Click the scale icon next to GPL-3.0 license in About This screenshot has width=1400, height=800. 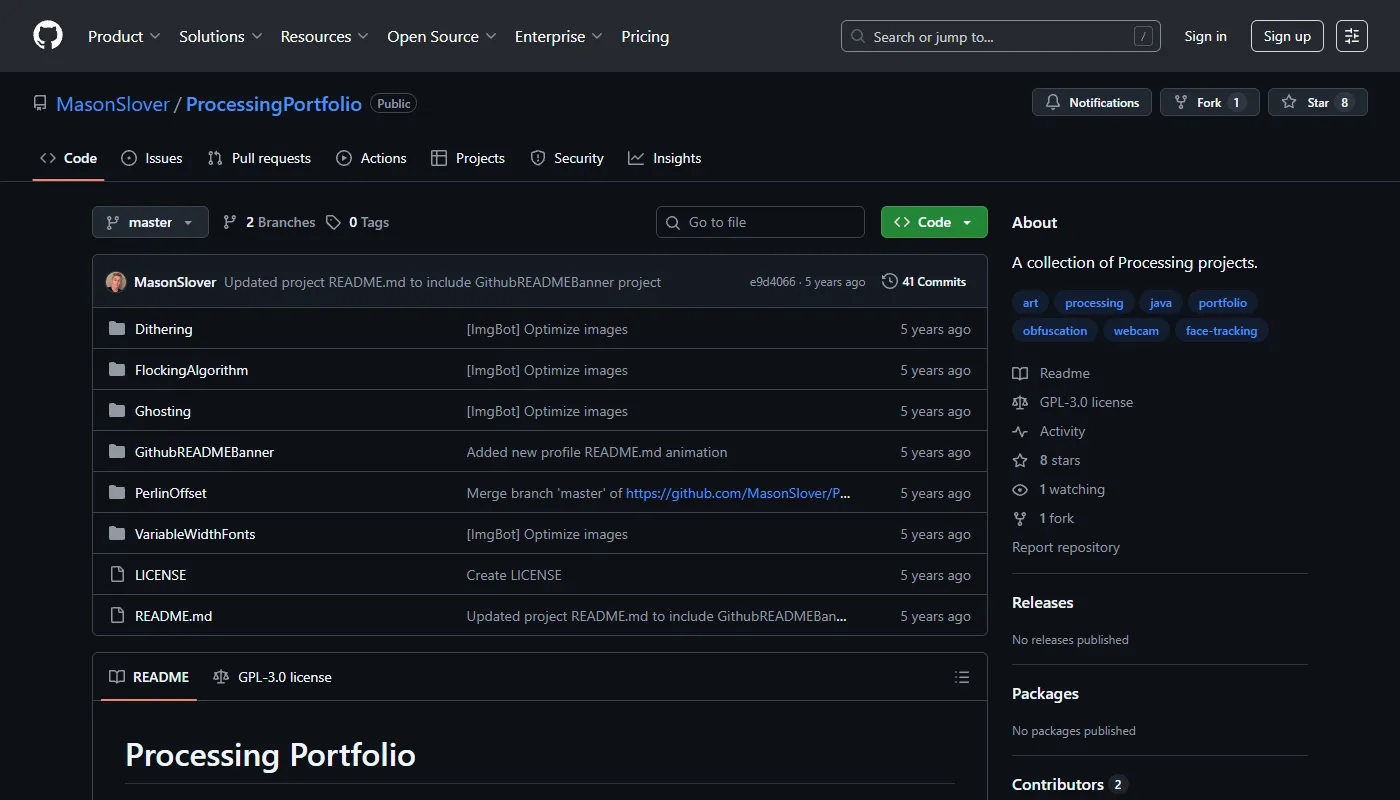pos(1020,402)
